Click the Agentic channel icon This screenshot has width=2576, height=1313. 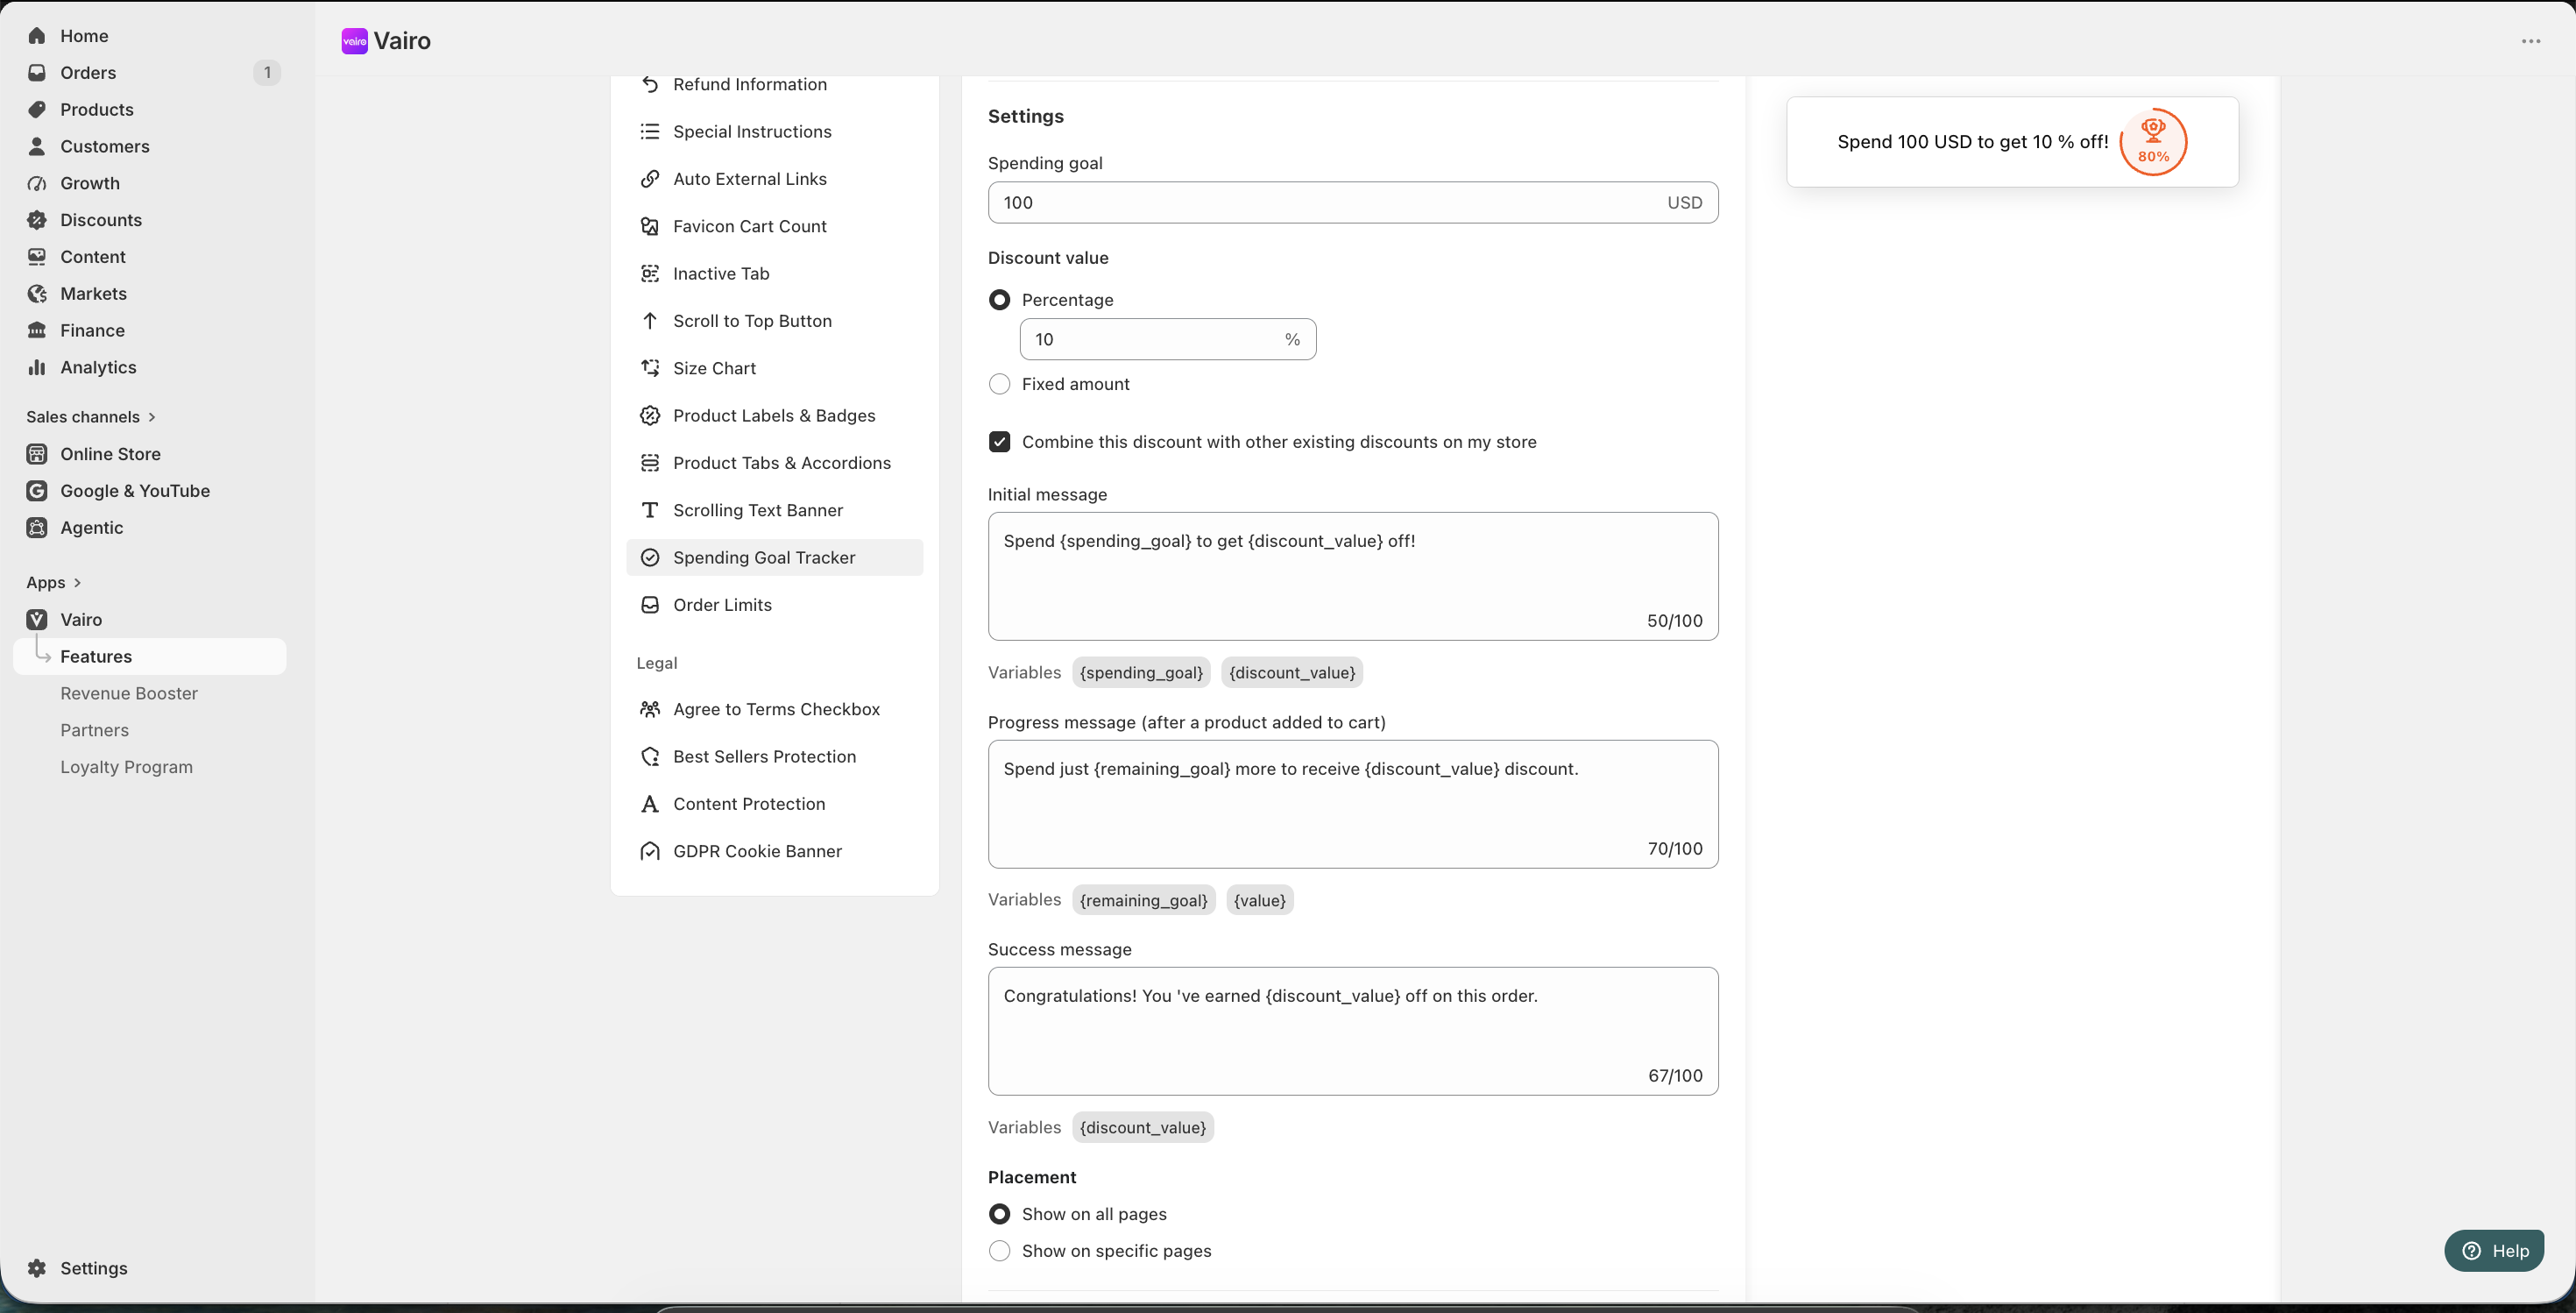[x=37, y=528]
